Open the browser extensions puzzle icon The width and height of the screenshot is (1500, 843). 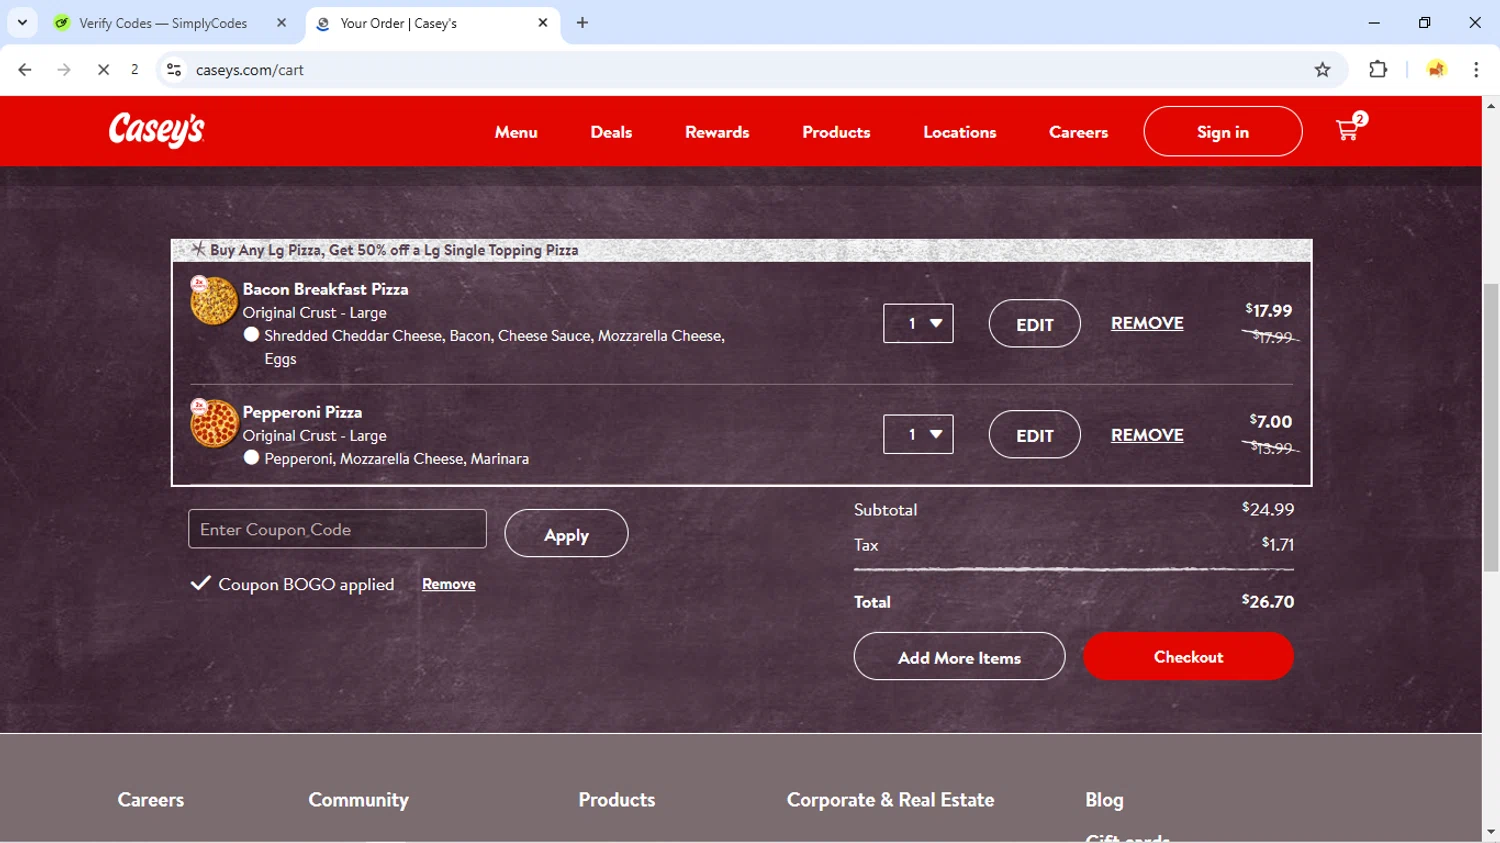coord(1378,70)
